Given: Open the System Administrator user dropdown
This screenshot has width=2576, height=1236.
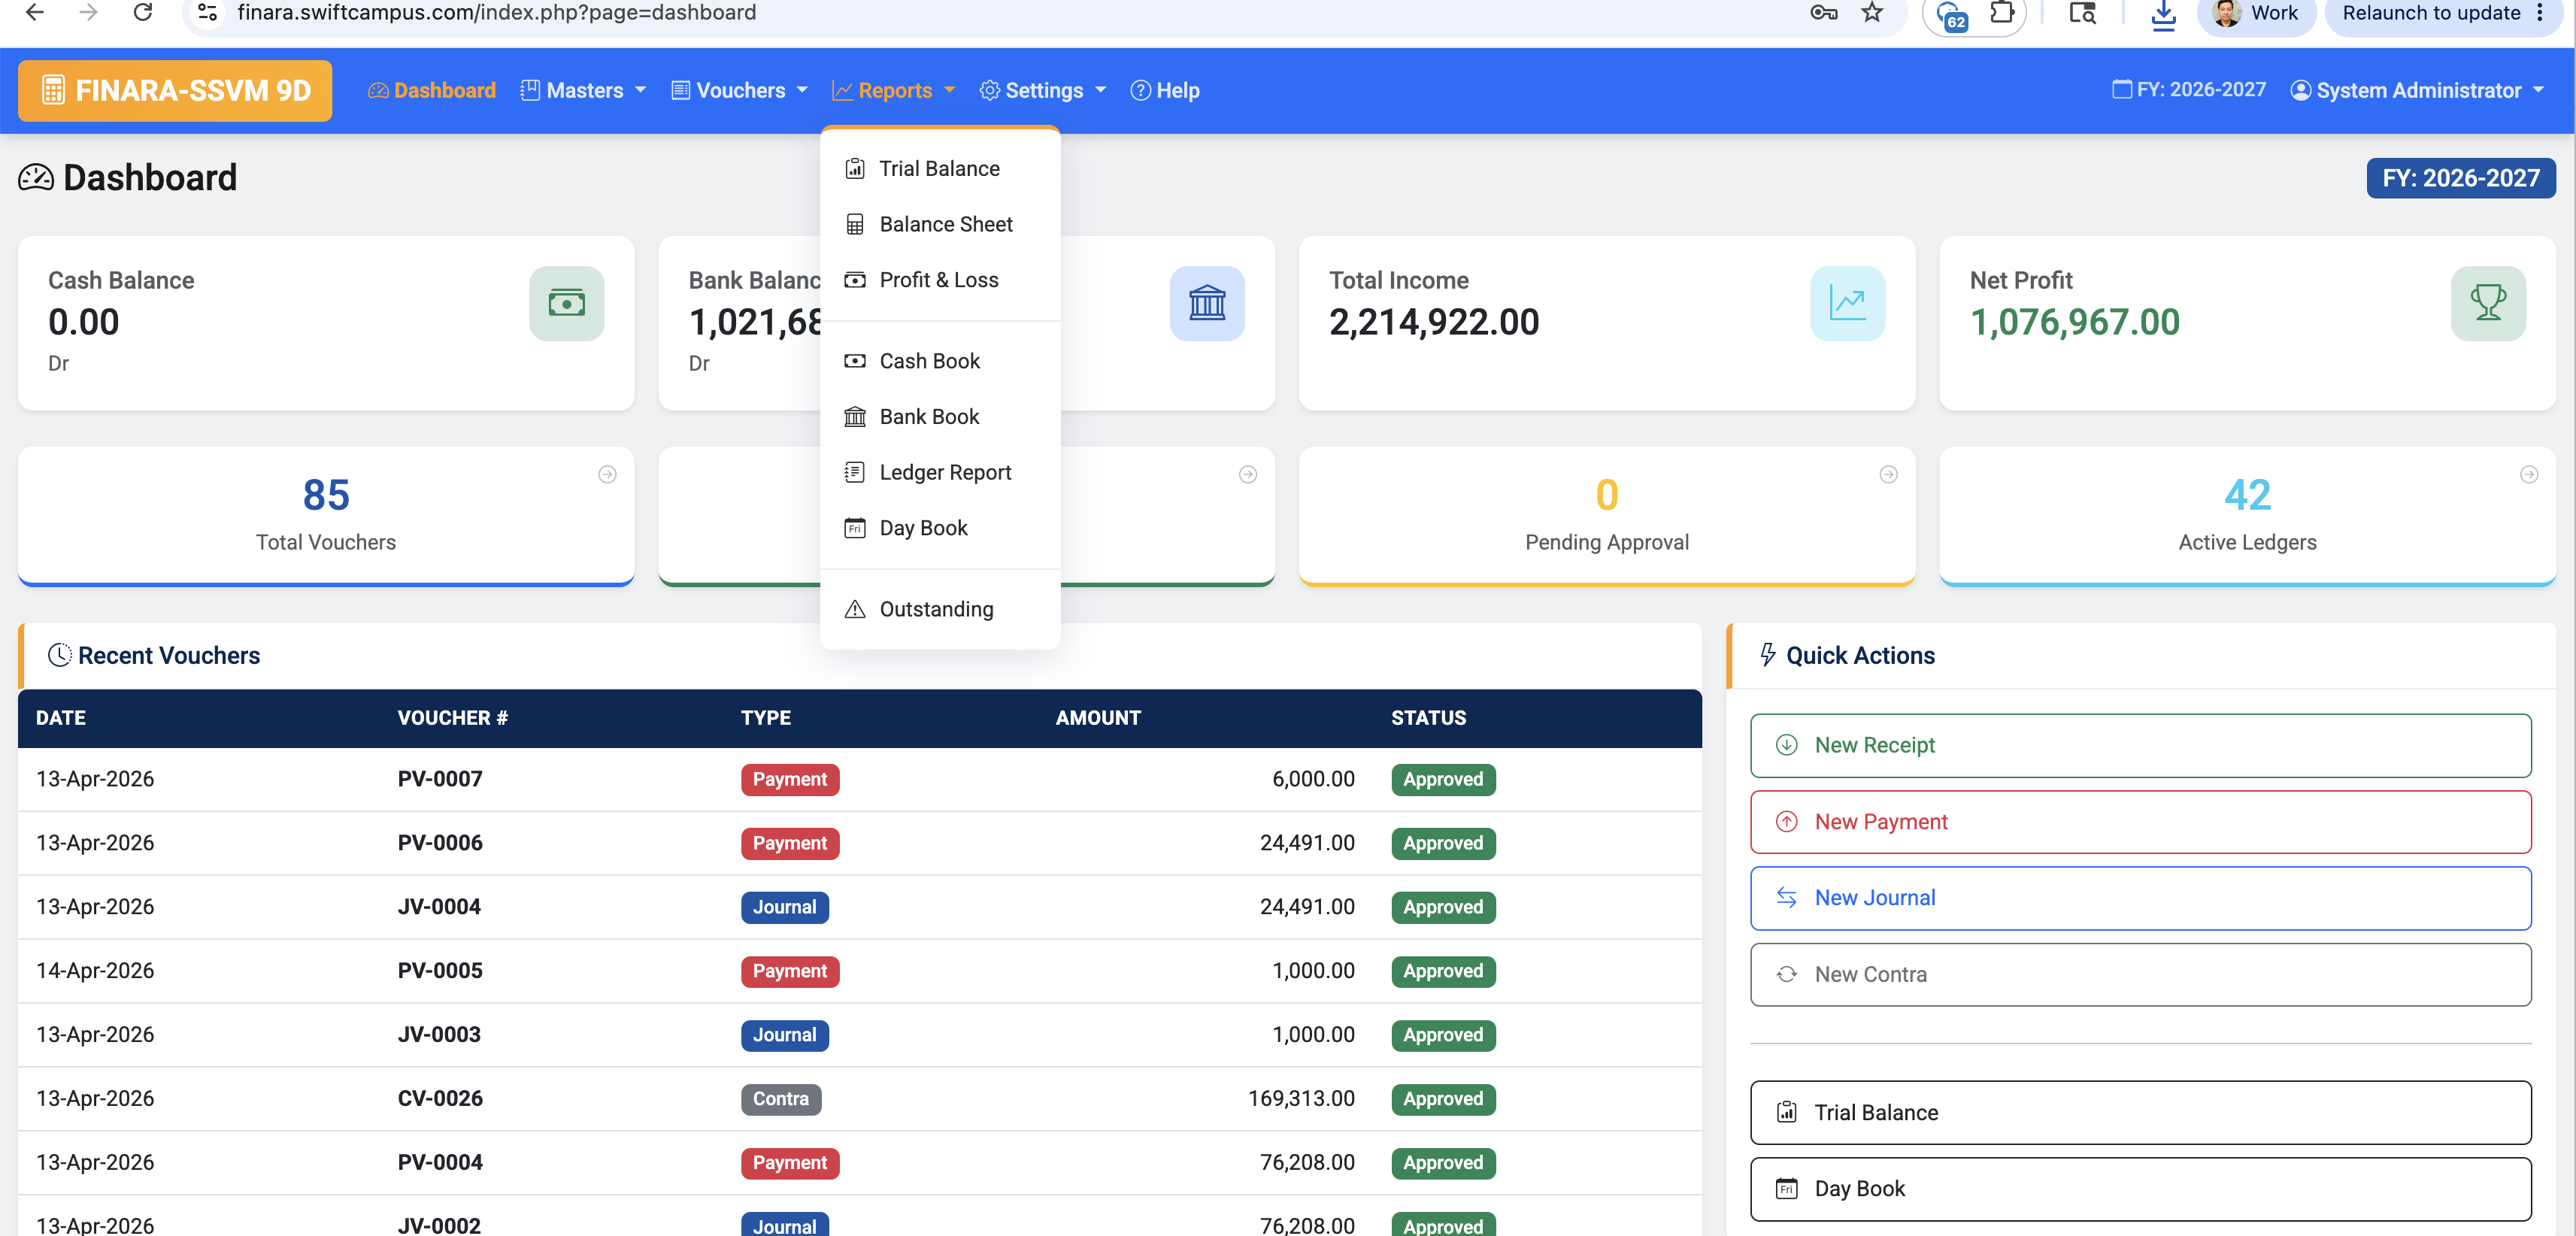Looking at the screenshot, I should point(2417,90).
